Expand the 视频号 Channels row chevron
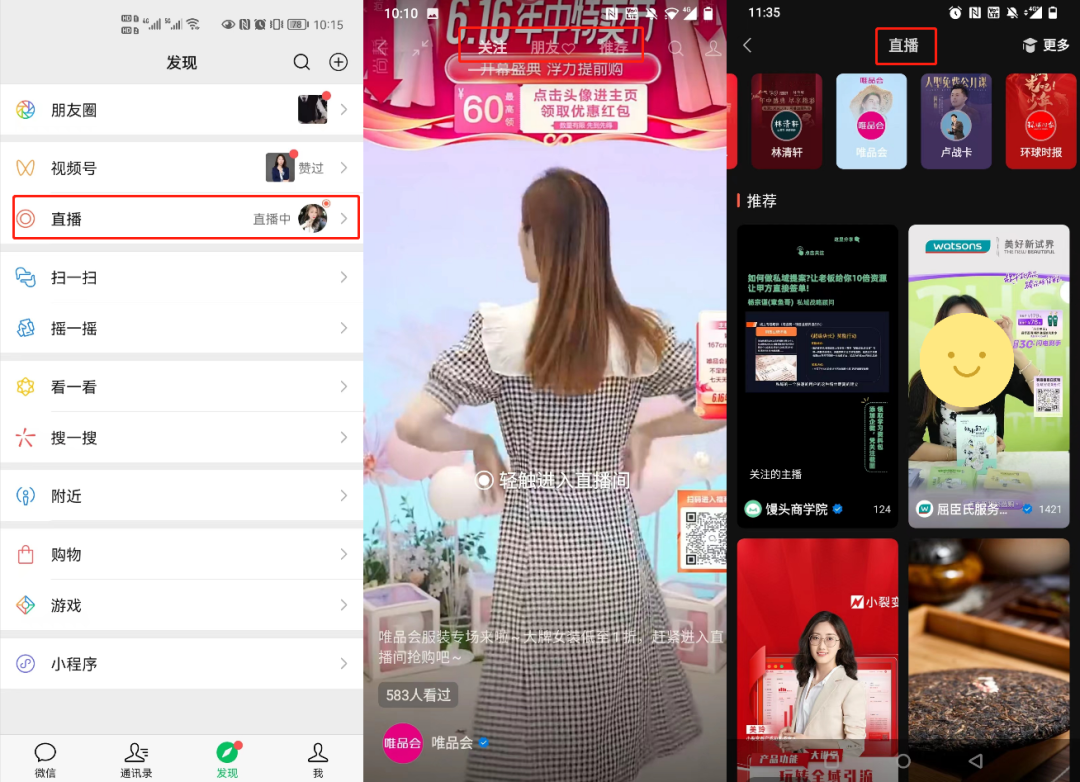Viewport: 1080px width, 782px height. [344, 168]
